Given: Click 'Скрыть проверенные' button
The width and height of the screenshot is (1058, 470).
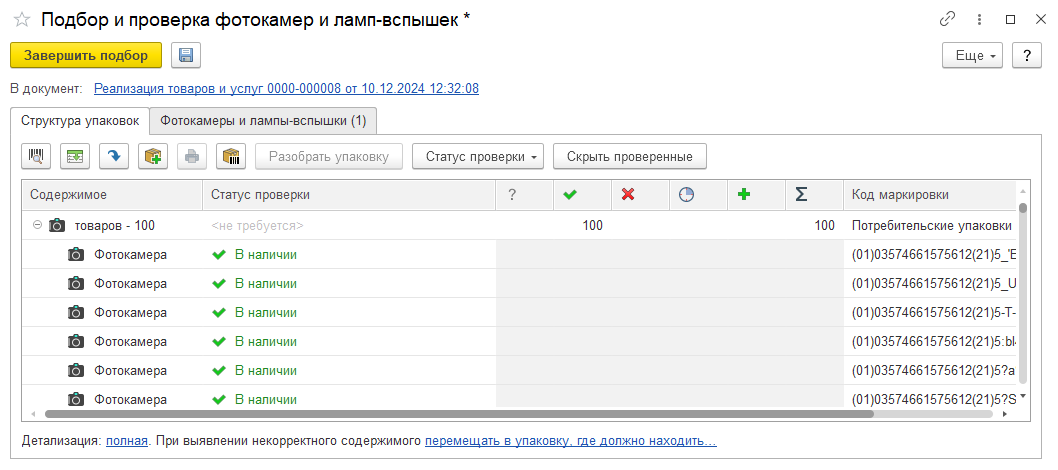Looking at the screenshot, I should pos(630,156).
